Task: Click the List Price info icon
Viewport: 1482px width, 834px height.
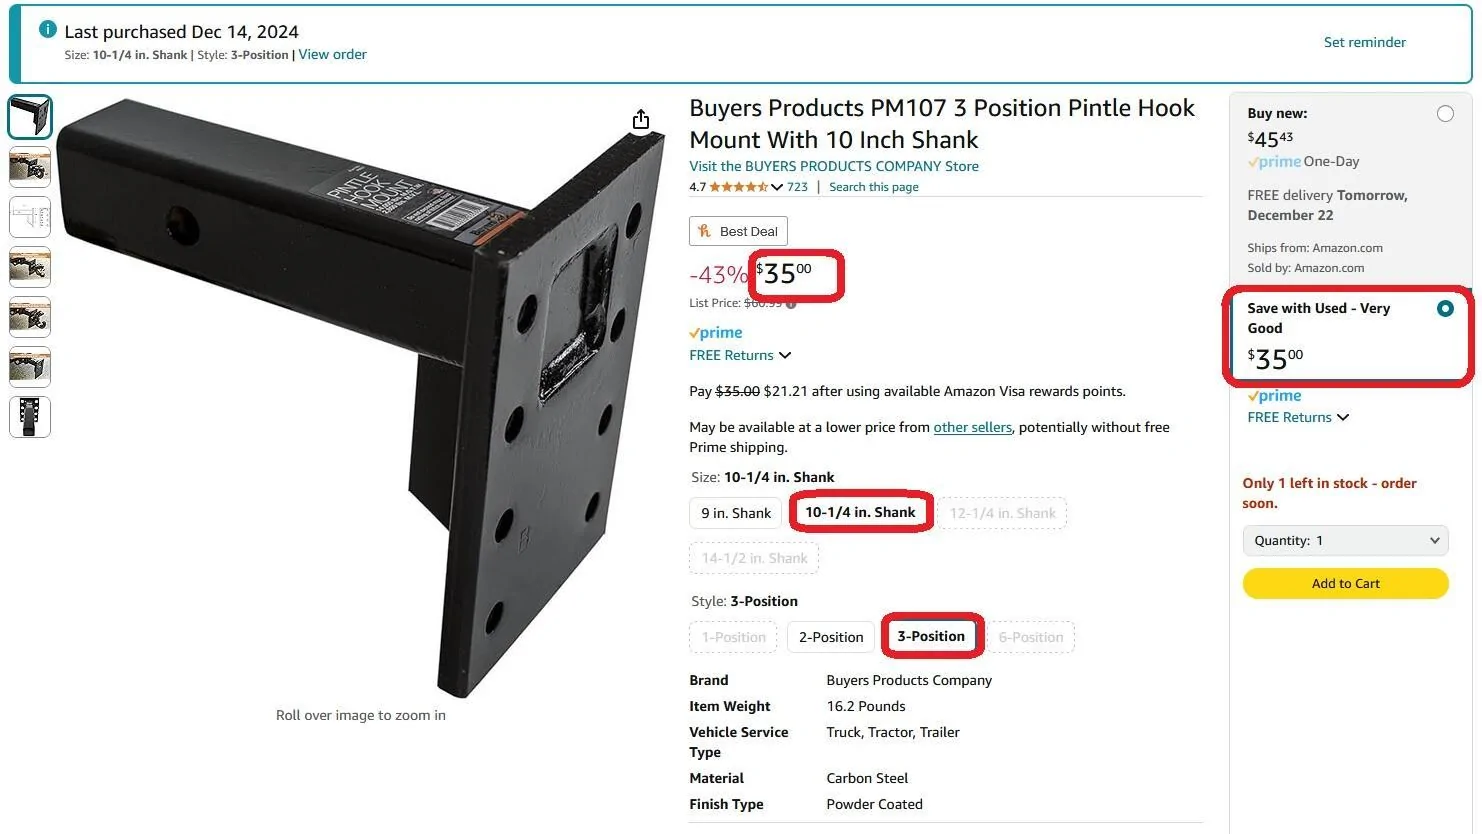Action: tap(791, 304)
